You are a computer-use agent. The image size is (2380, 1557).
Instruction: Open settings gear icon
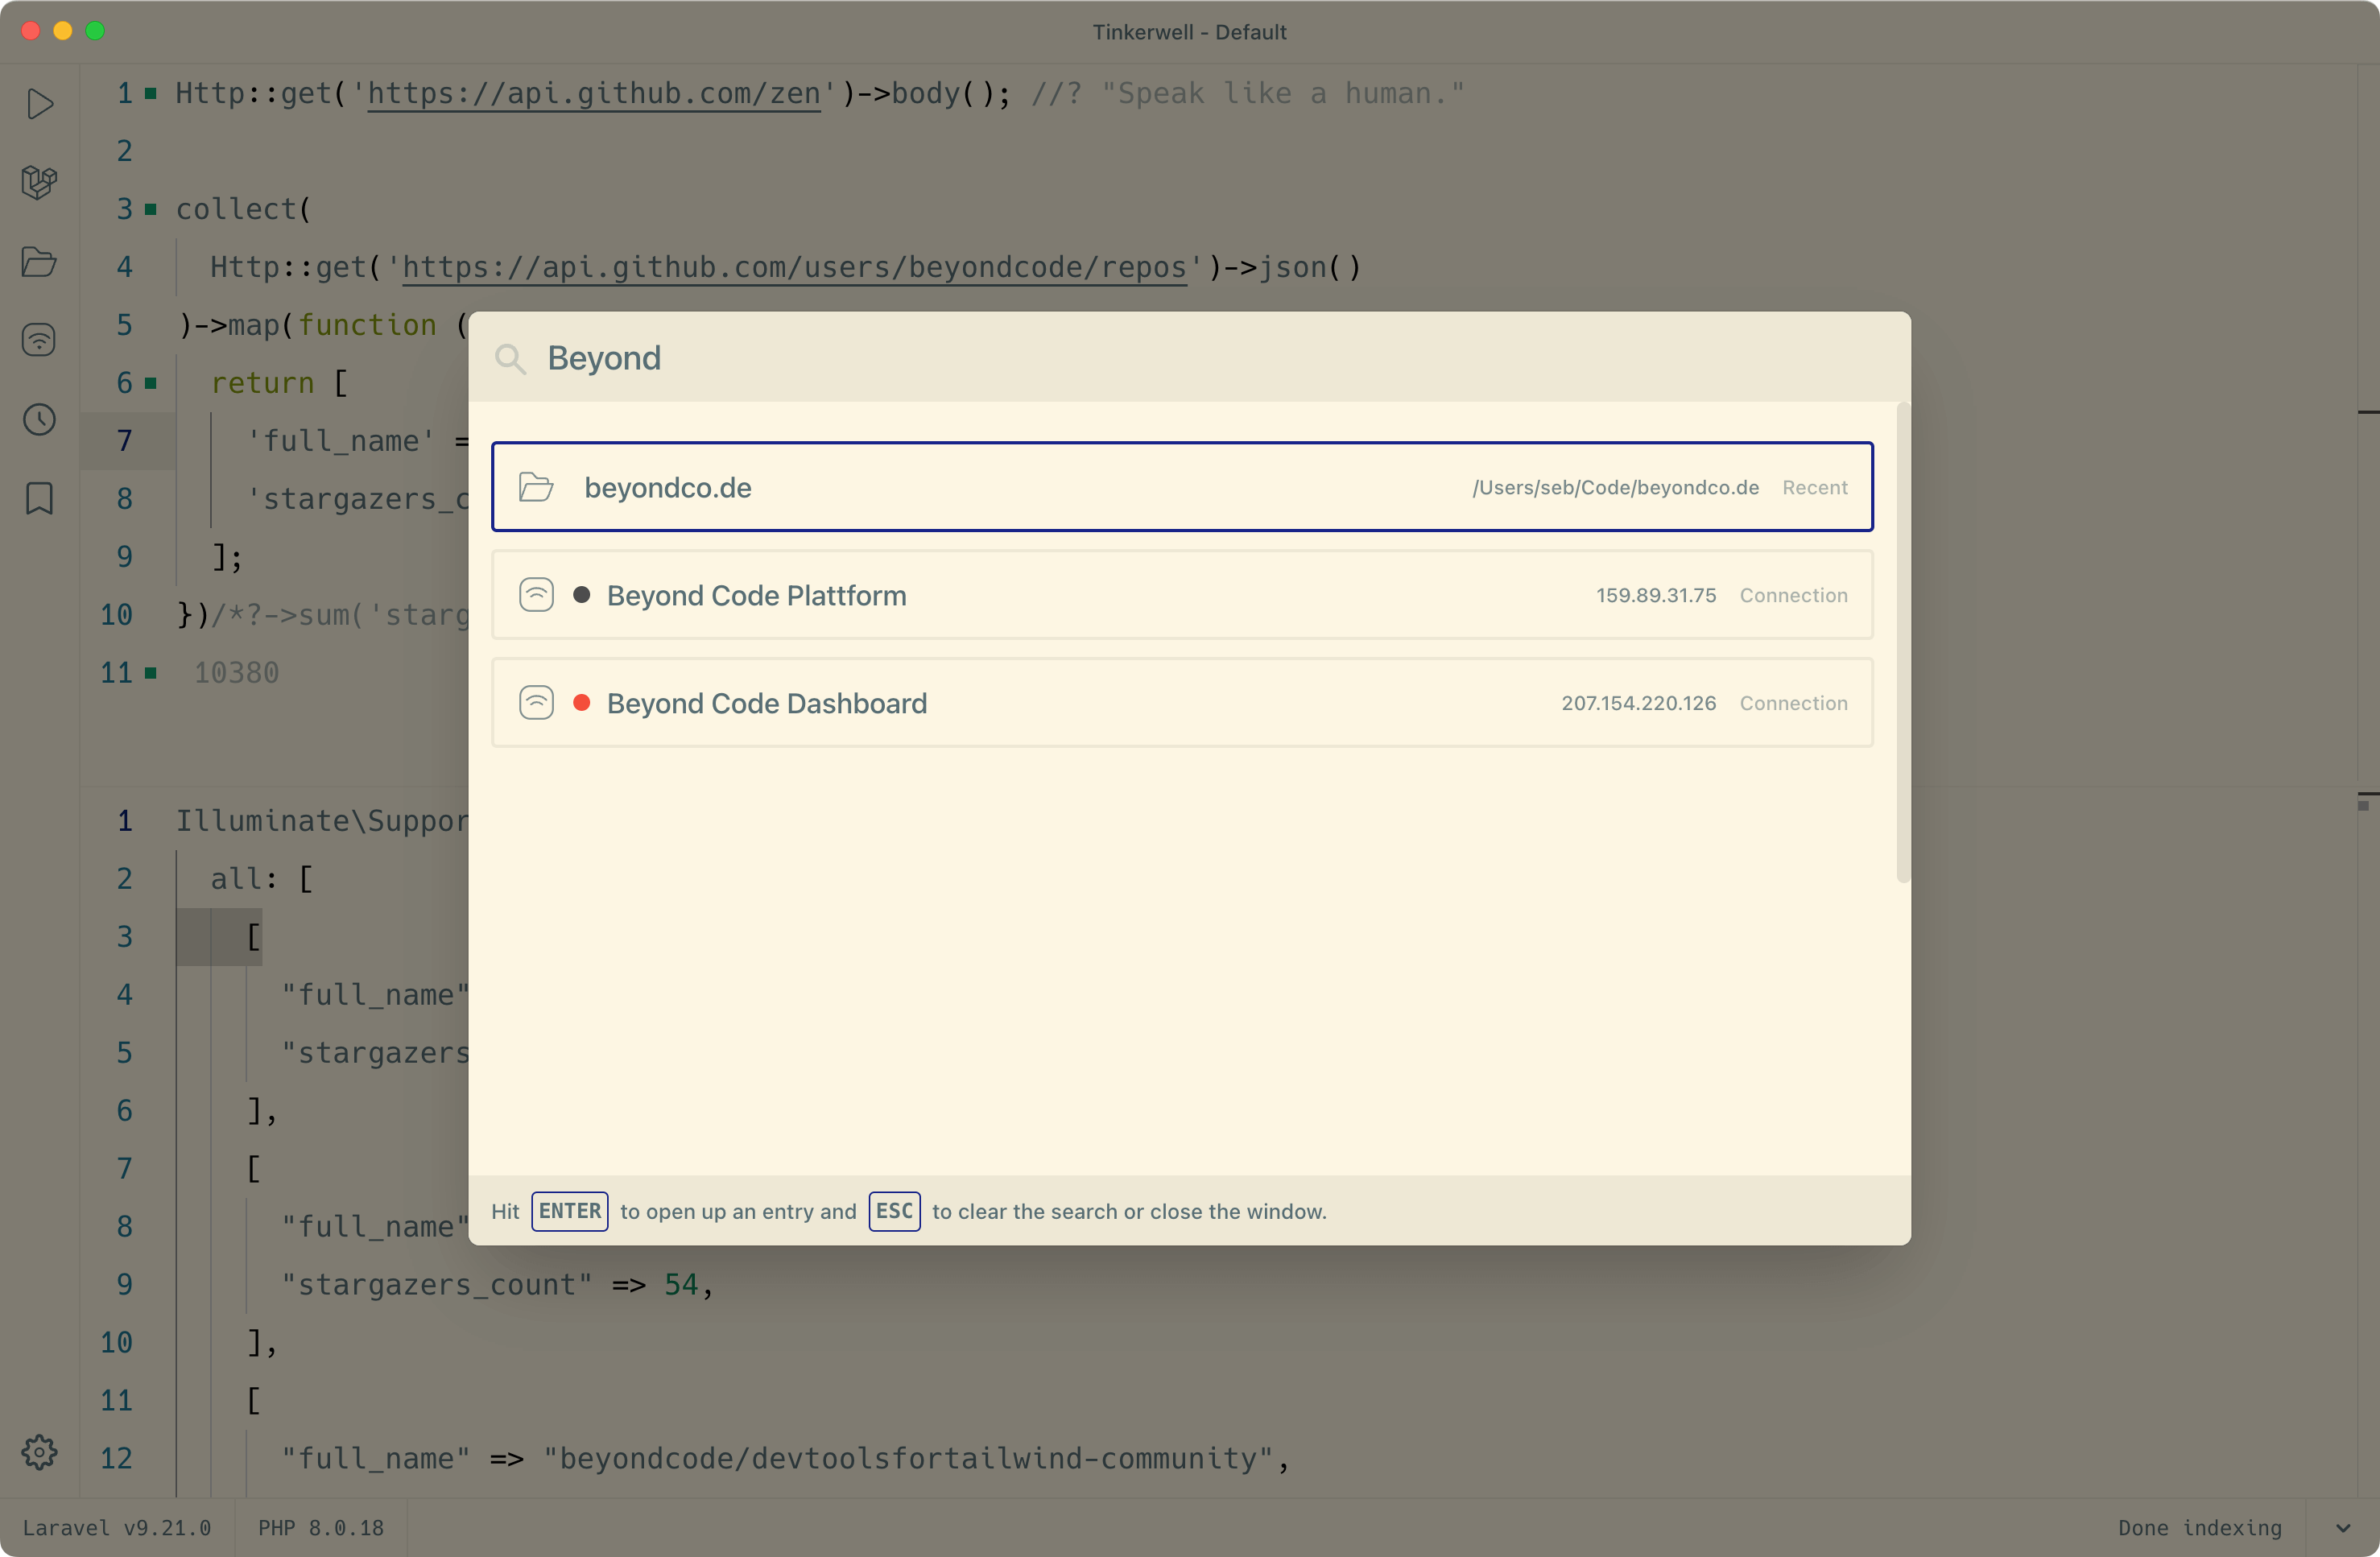(x=40, y=1452)
